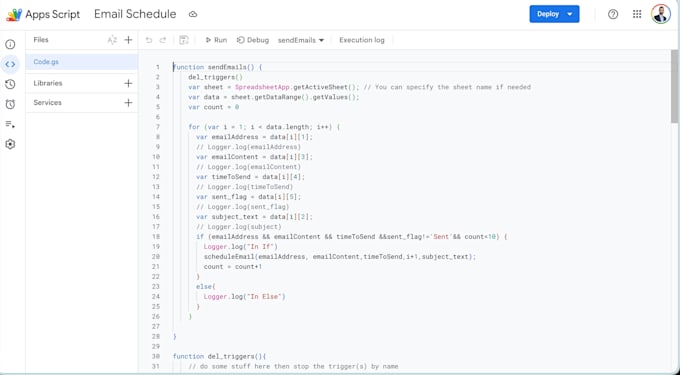Image resolution: width=680 pixels, height=375 pixels.
Task: Open the Executions list icon
Action: 10,124
